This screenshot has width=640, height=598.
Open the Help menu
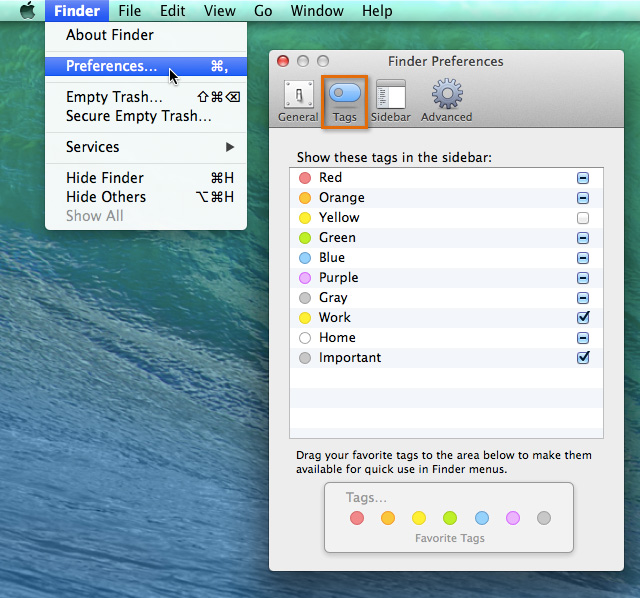[x=377, y=11]
